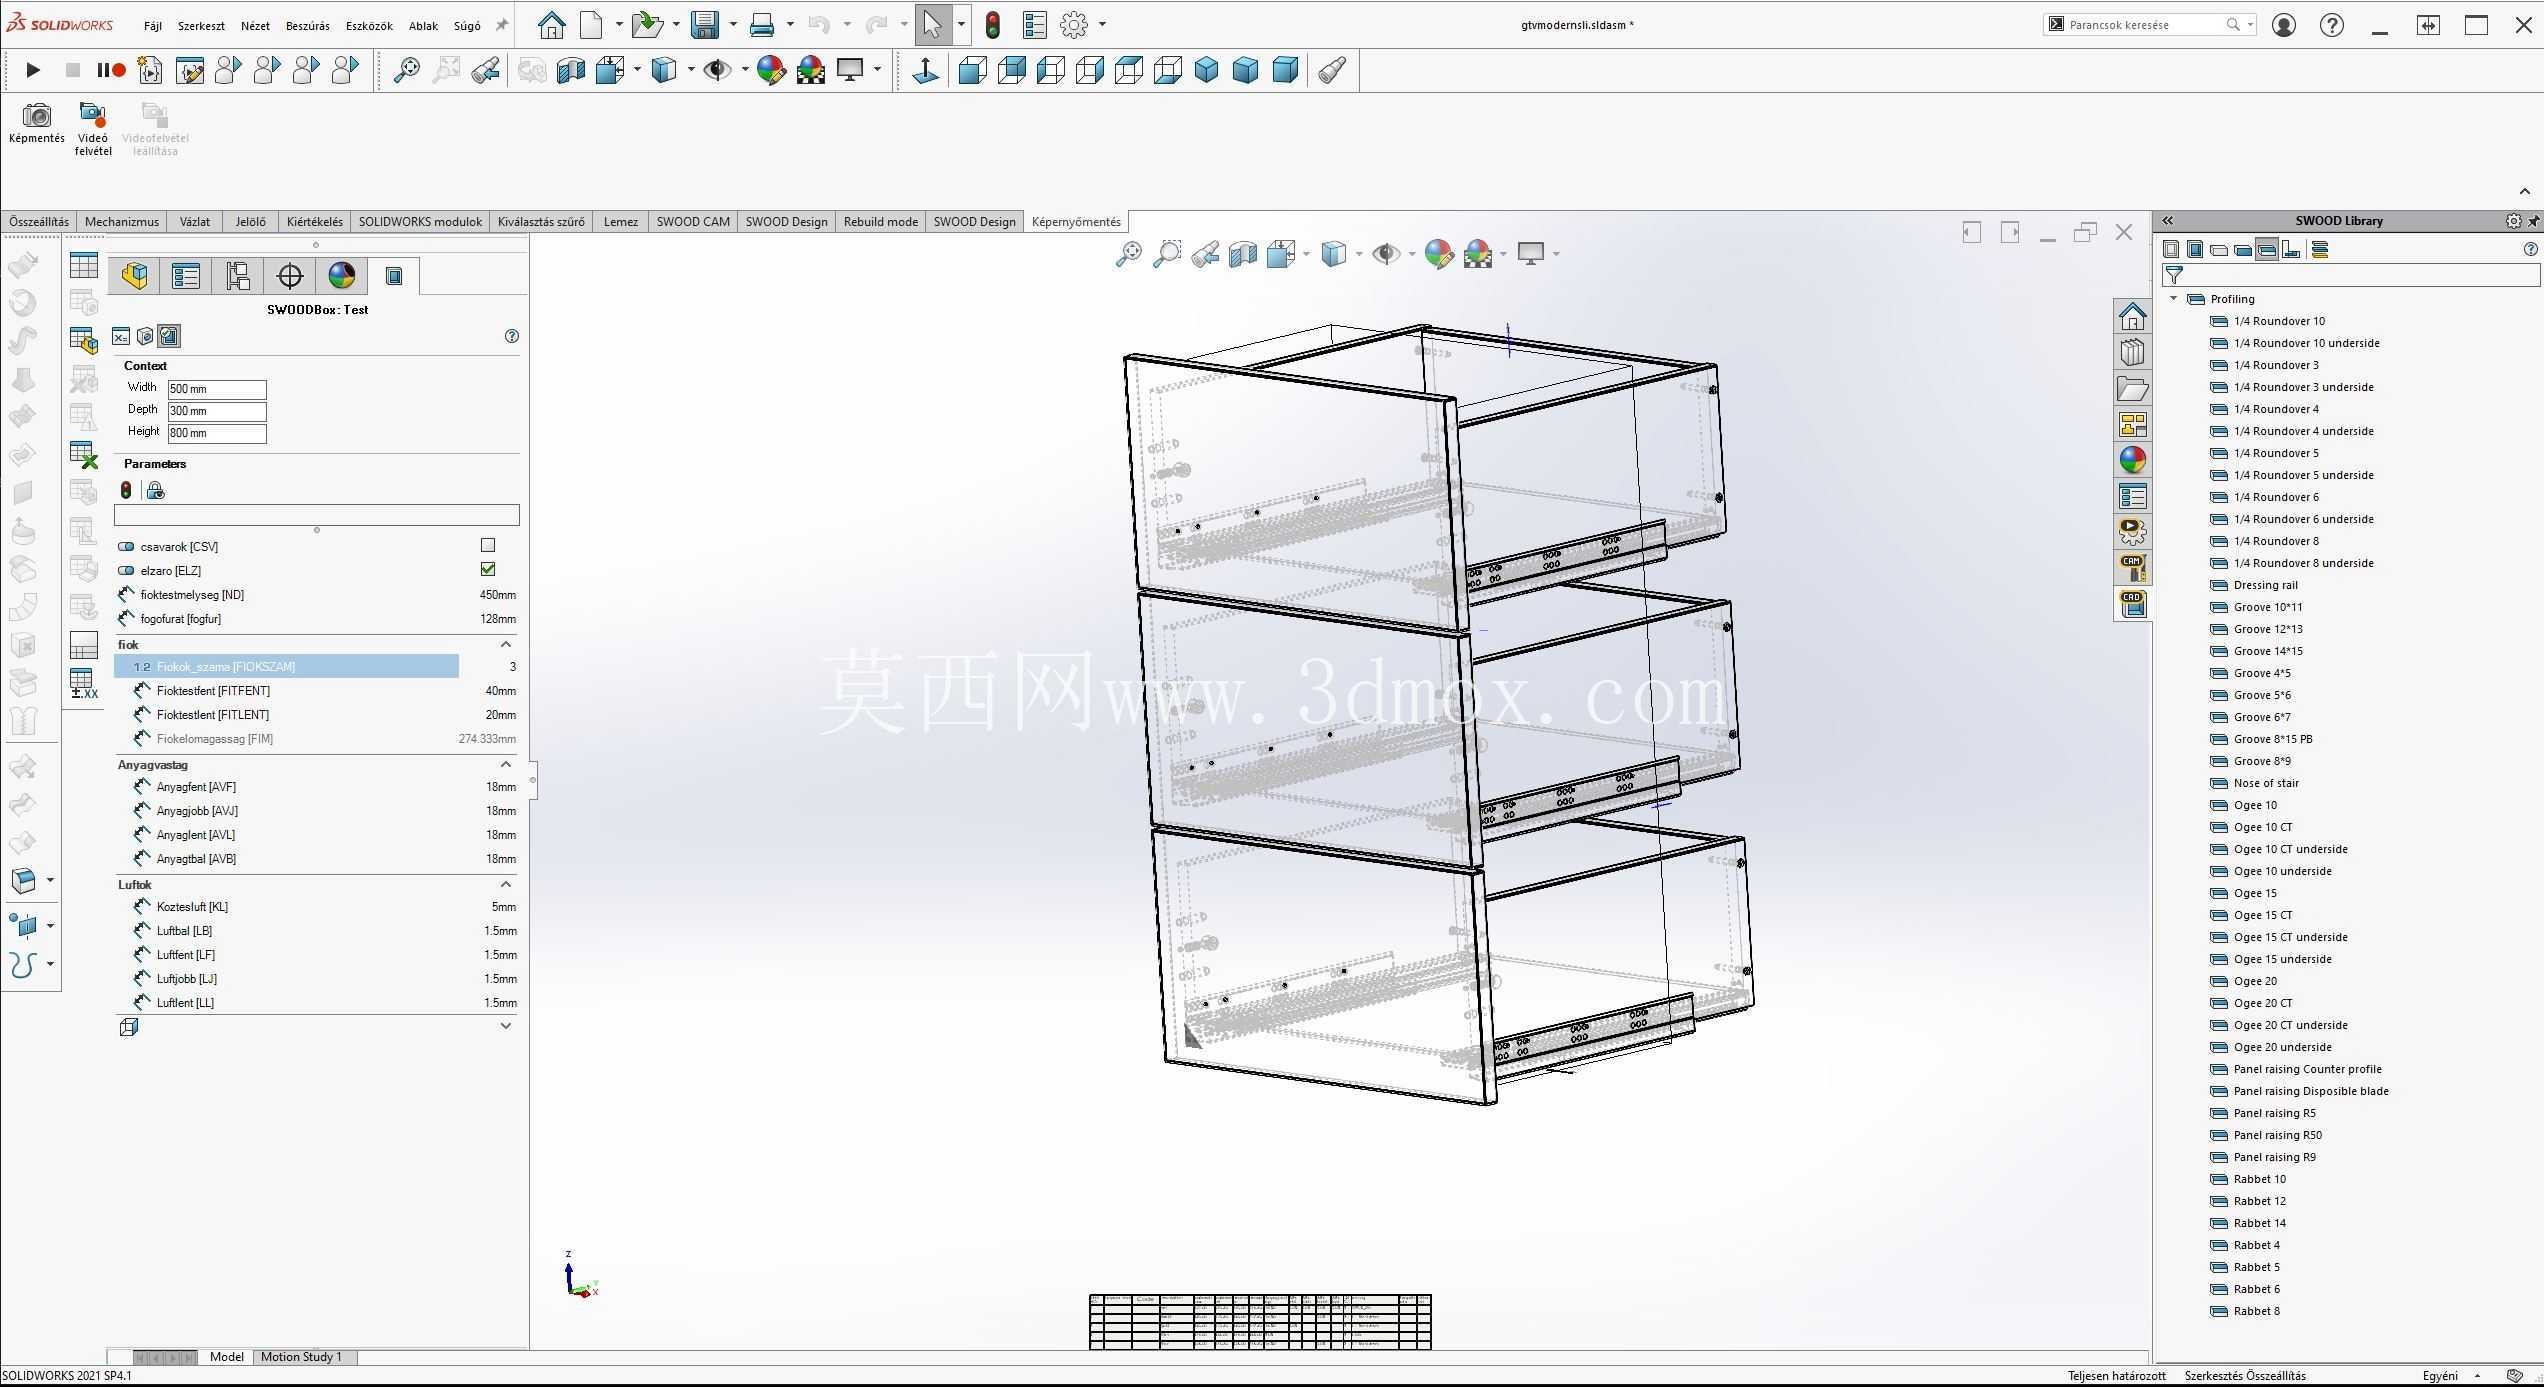The image size is (2544, 1387).
Task: Open the Open-file dropdown arrow
Action: point(676,25)
